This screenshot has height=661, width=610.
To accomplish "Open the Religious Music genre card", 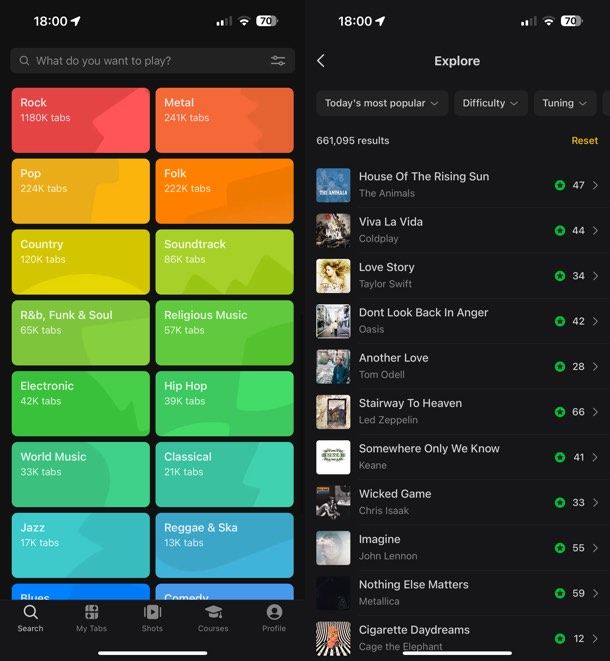I will pos(225,333).
